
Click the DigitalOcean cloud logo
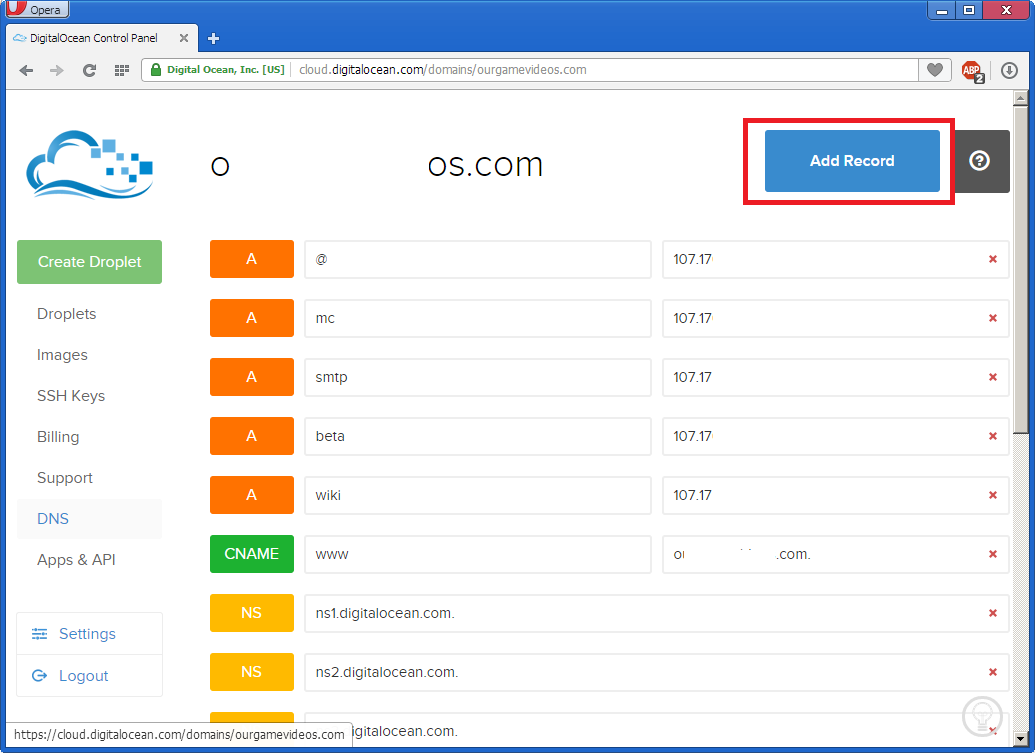click(x=90, y=164)
